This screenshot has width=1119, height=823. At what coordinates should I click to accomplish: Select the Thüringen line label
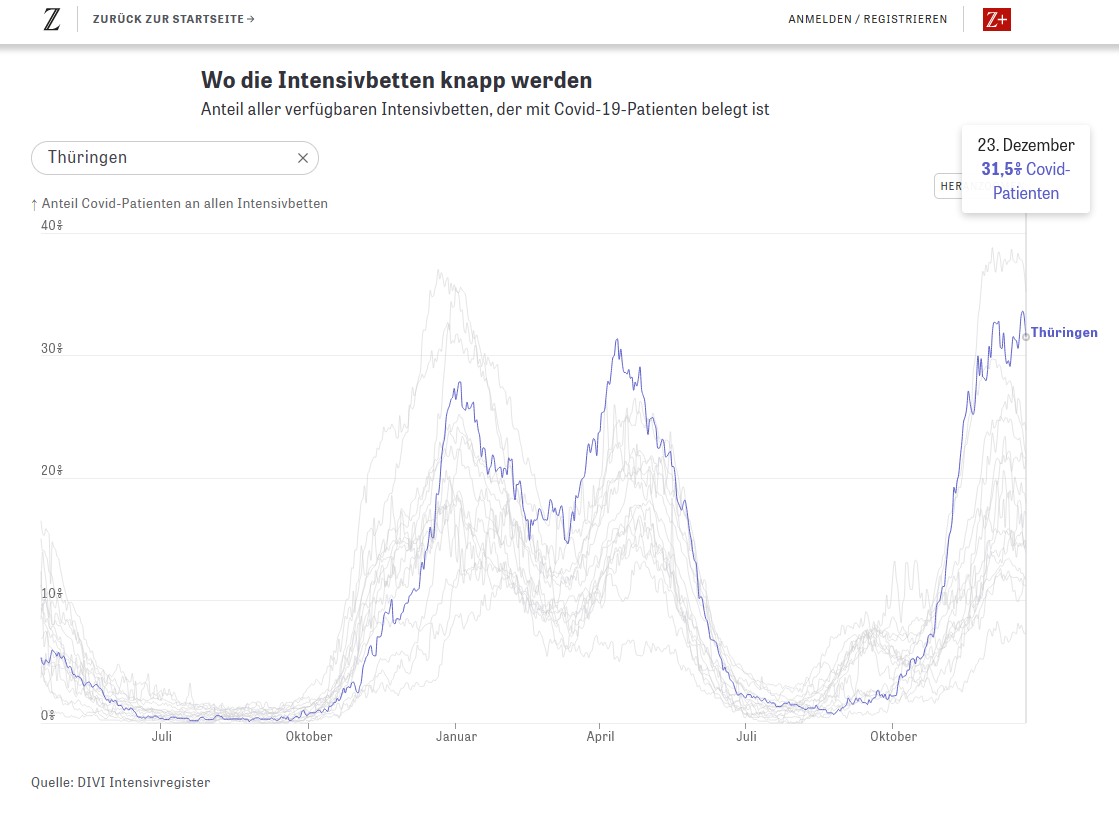pyautogui.click(x=1064, y=333)
